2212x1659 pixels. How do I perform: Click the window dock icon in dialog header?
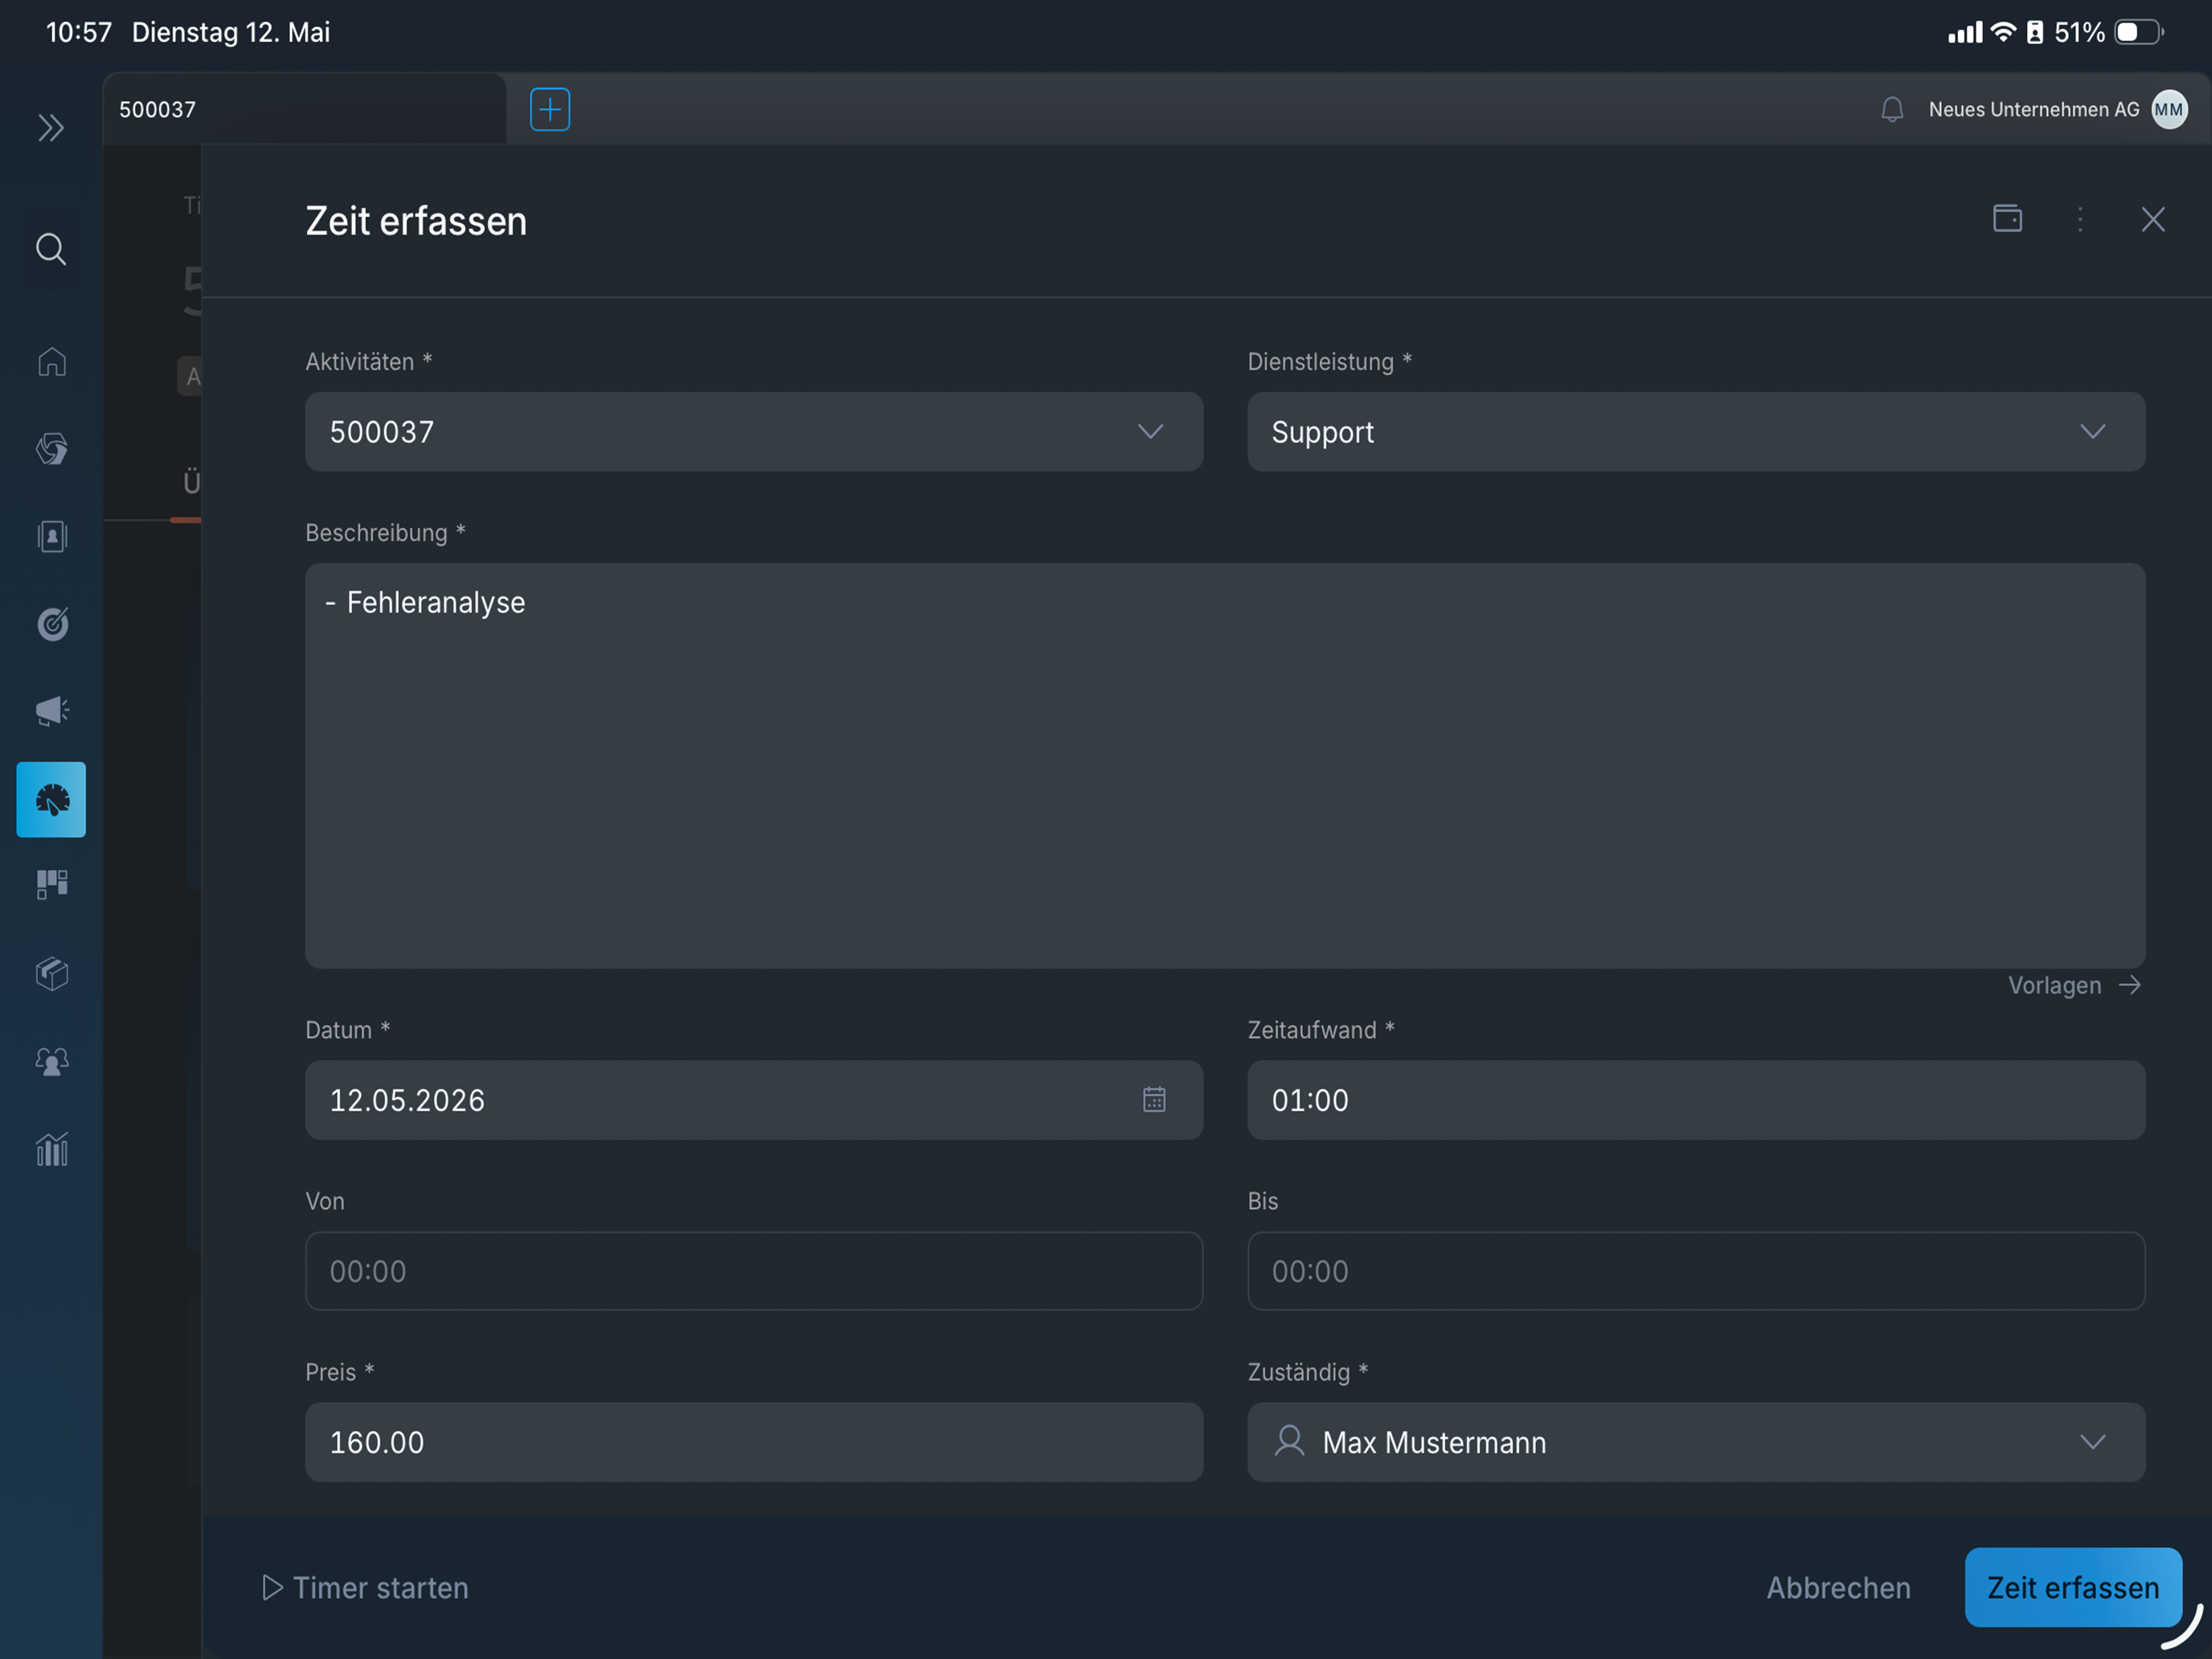[2007, 218]
